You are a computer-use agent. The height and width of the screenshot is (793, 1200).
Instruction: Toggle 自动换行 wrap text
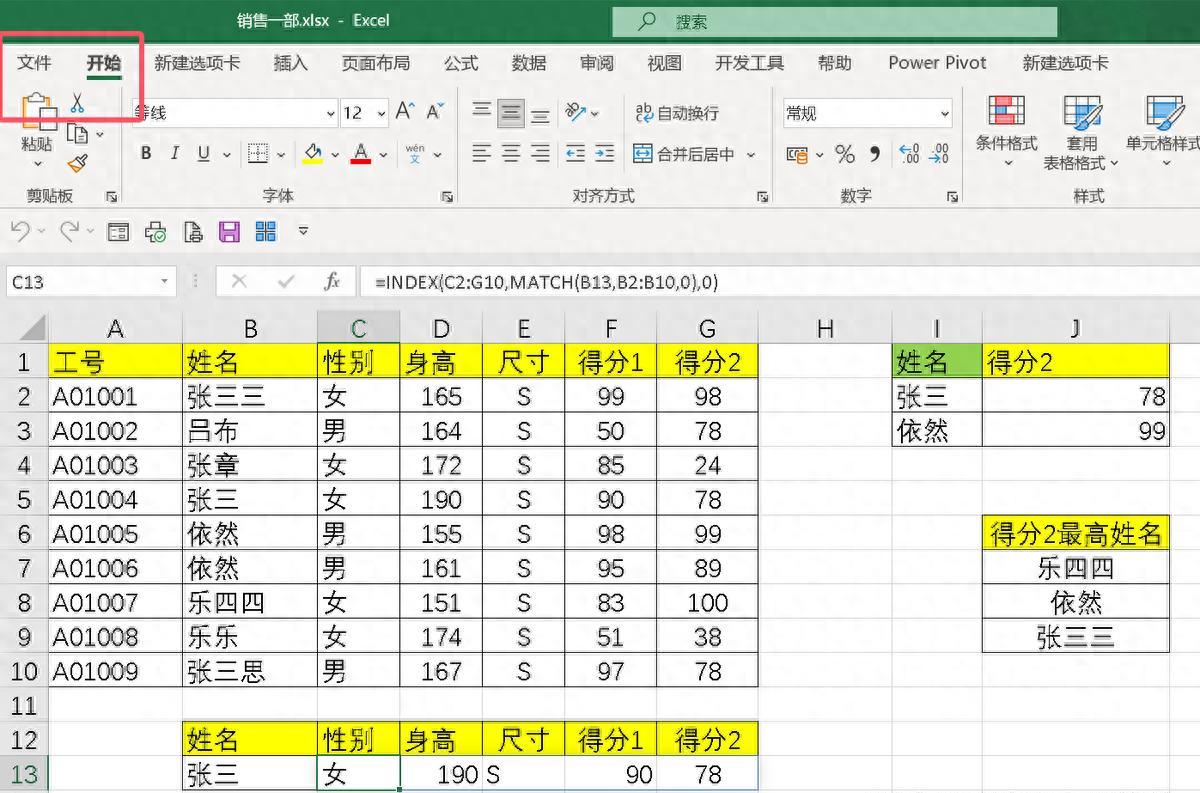click(677, 112)
